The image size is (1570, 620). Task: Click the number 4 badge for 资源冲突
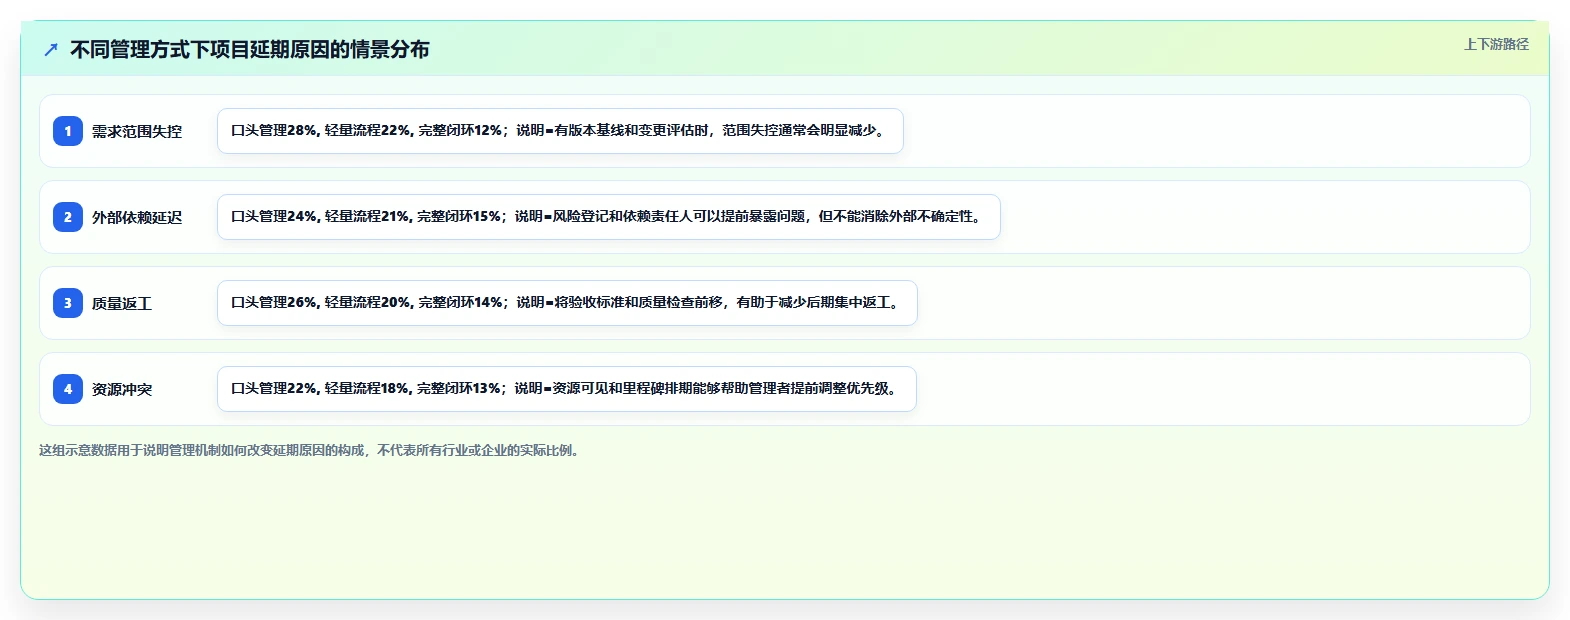[68, 389]
